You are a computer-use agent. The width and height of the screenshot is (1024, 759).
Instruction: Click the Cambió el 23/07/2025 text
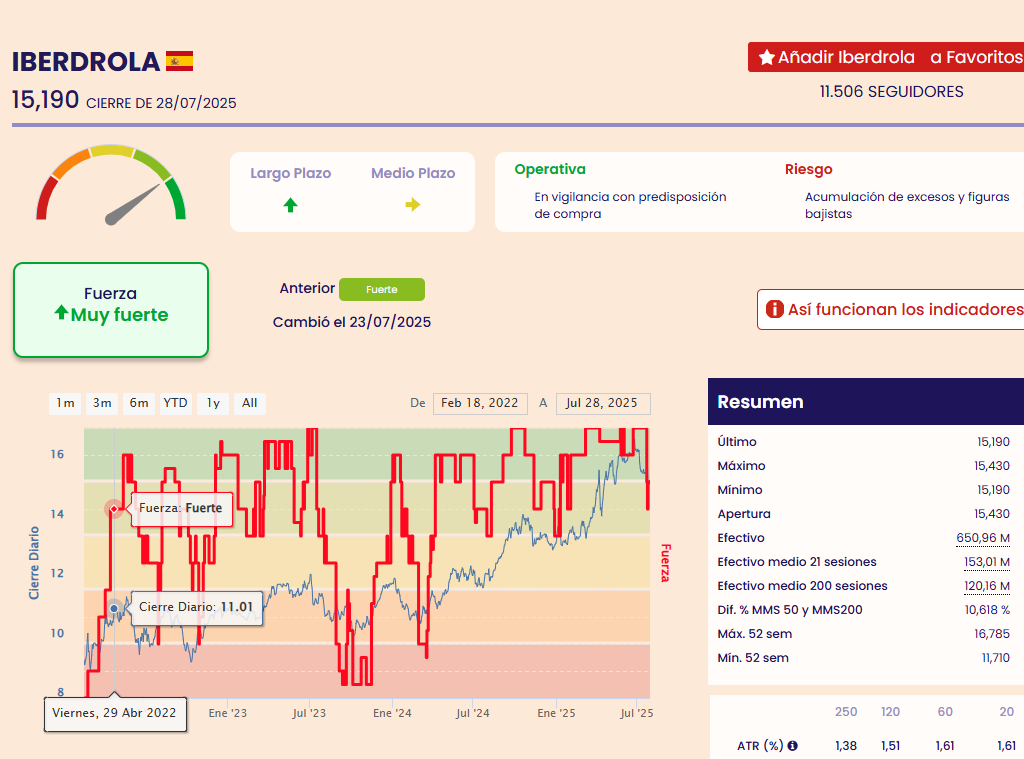click(x=352, y=322)
